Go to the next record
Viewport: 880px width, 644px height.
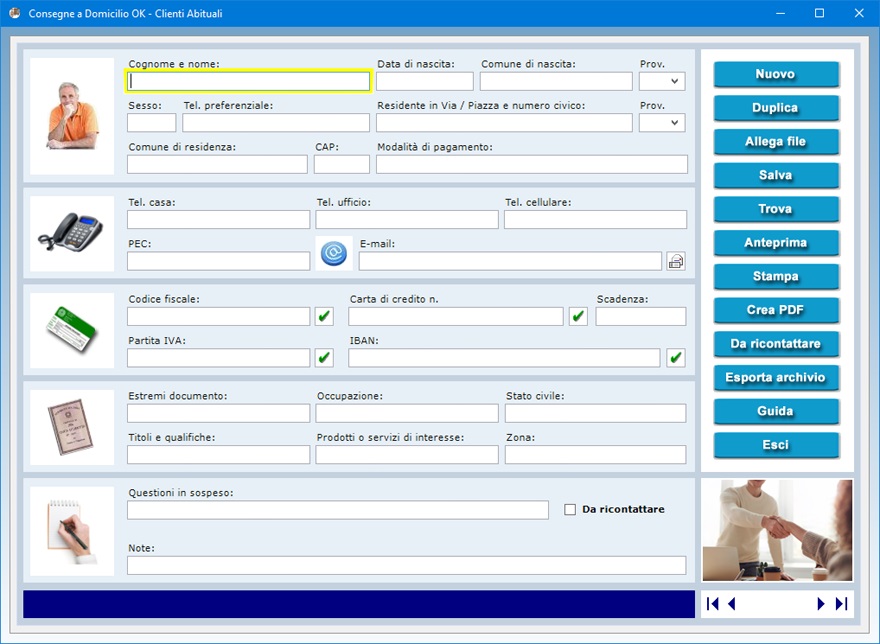[x=821, y=604]
